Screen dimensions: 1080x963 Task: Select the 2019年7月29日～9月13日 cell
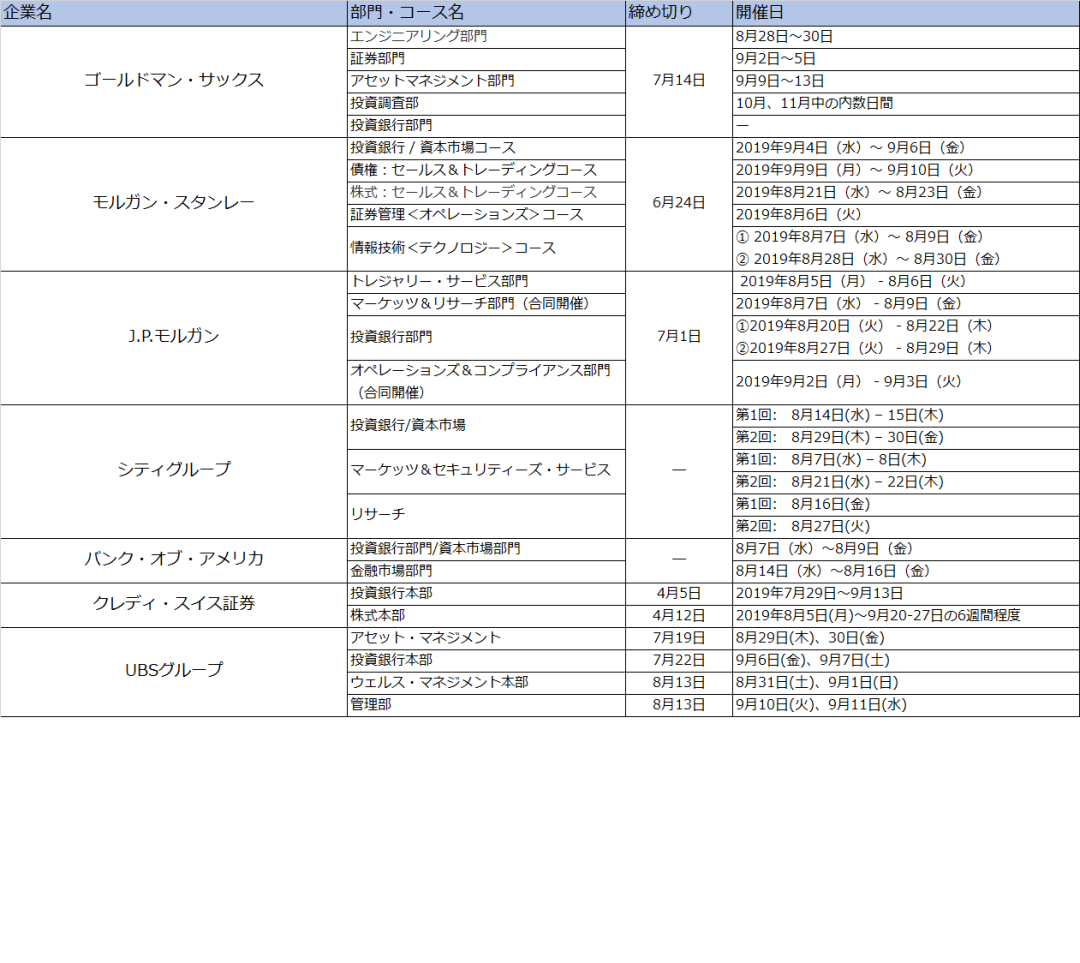pyautogui.click(x=906, y=594)
